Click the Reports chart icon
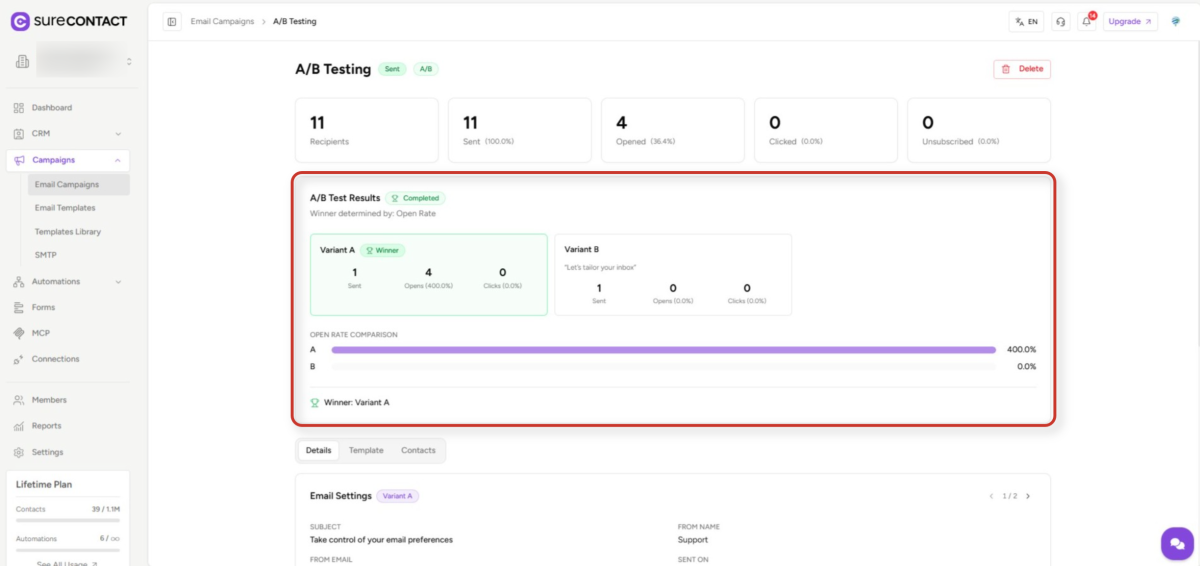1200x566 pixels. (19, 426)
